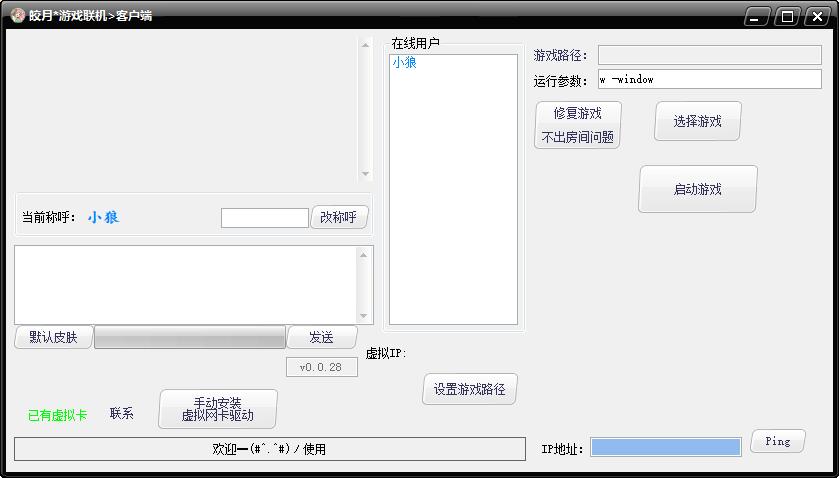Click the chat log scrollbar up arrow
The width and height of the screenshot is (839, 478).
tap(365, 45)
